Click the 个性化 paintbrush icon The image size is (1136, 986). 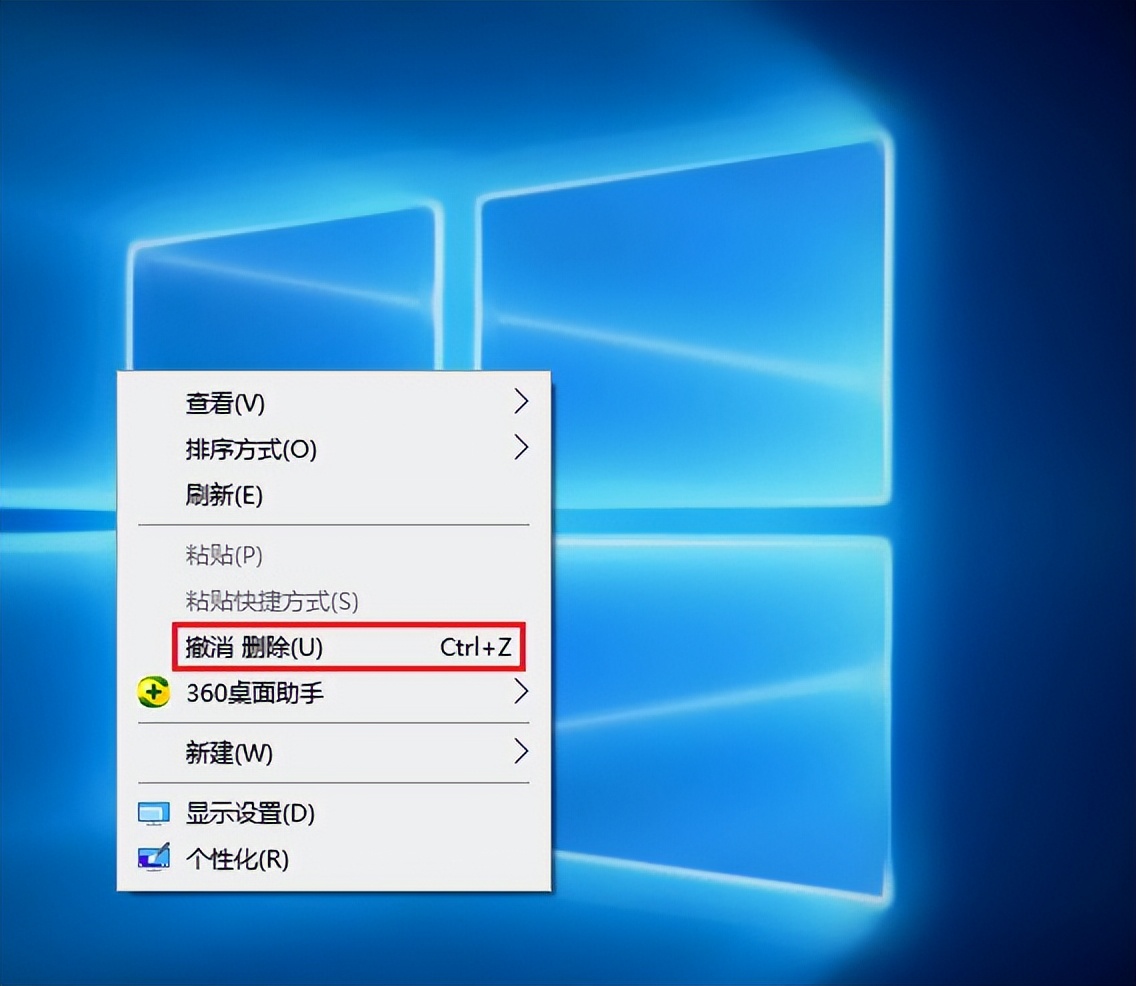click(154, 857)
